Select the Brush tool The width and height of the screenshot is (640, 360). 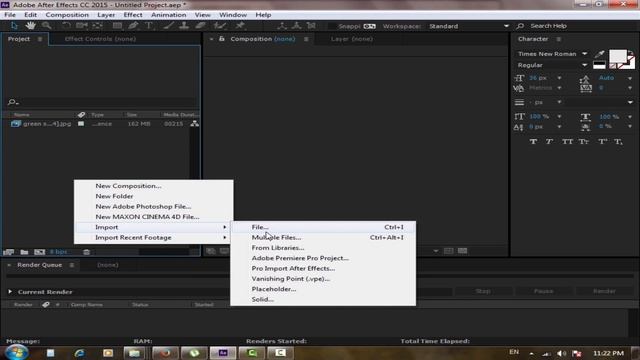click(169, 26)
